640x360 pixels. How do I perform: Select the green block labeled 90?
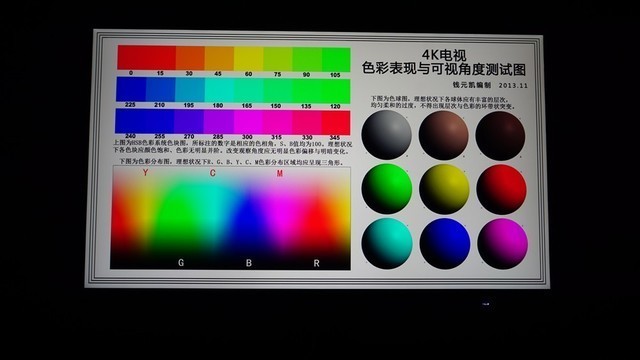click(307, 60)
